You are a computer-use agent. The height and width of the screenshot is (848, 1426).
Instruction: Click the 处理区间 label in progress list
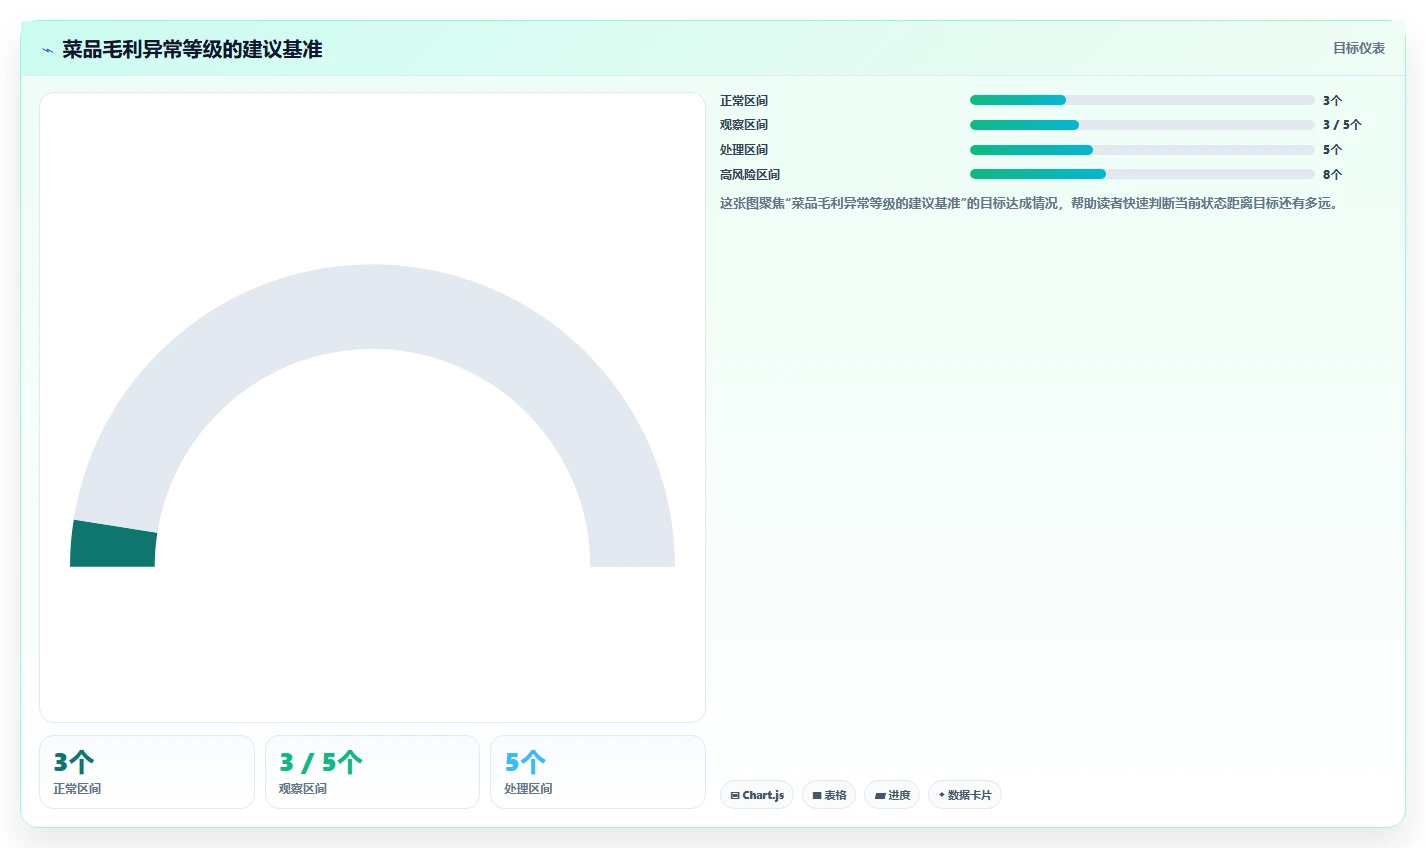pyautogui.click(x=744, y=150)
